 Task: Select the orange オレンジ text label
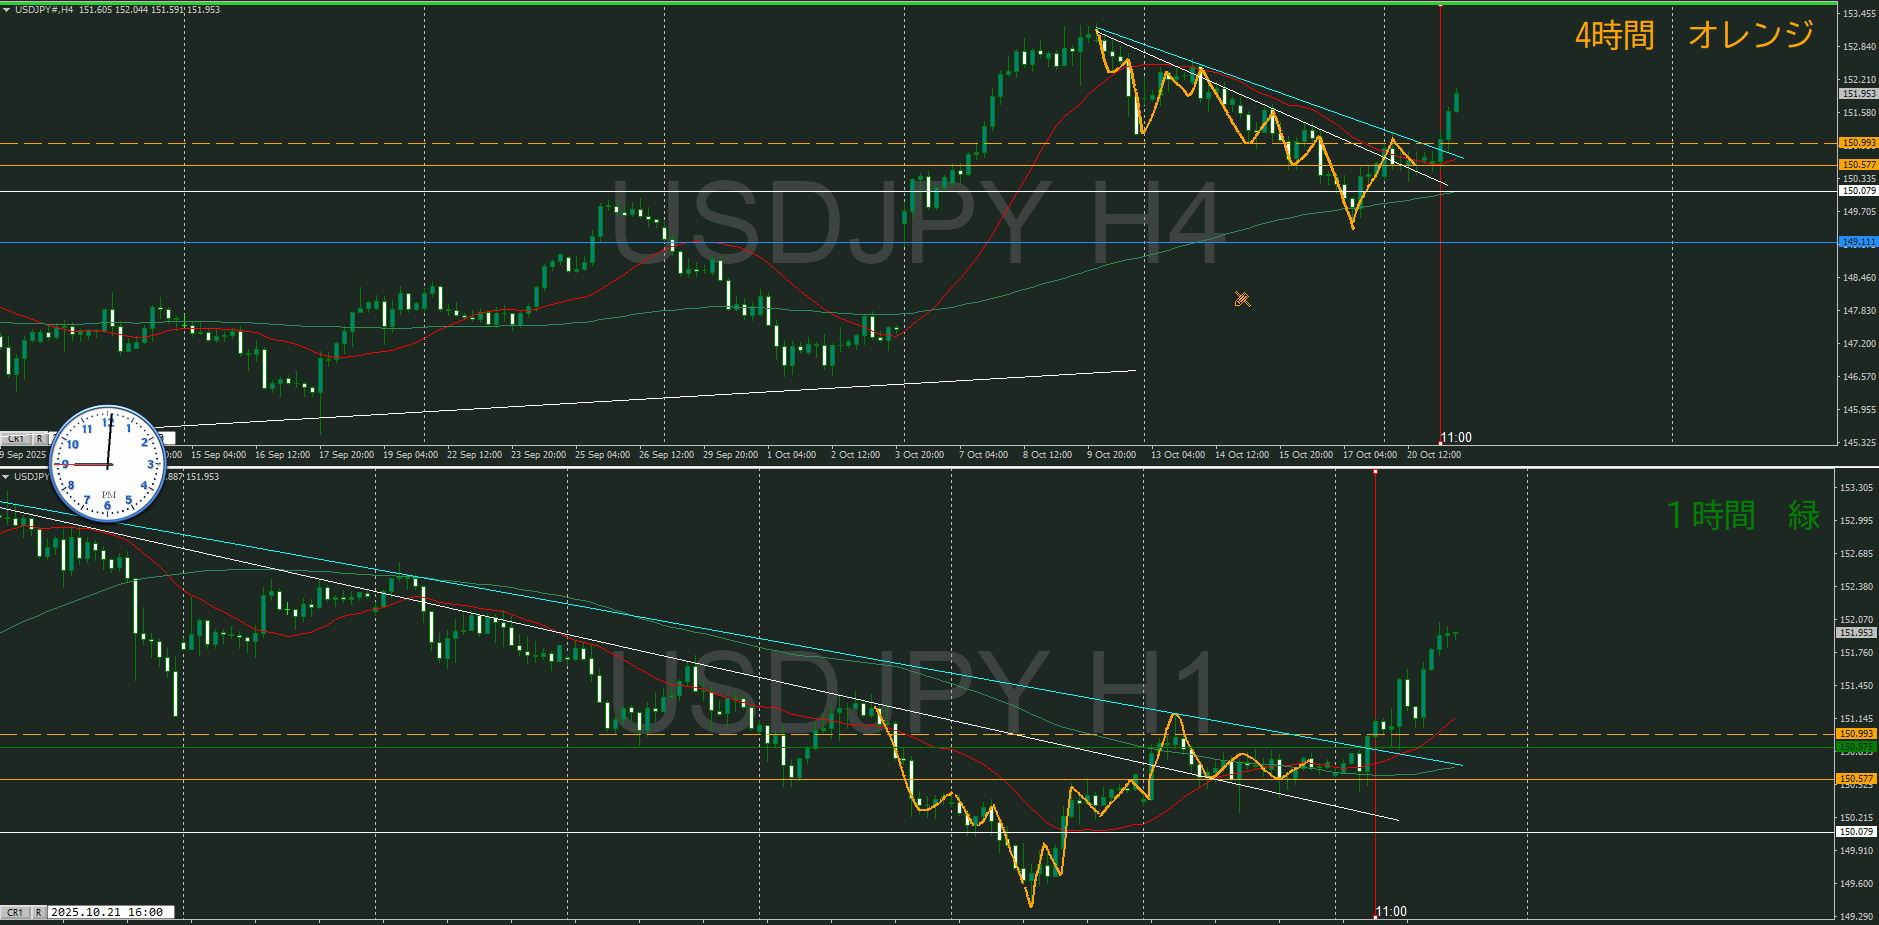click(1750, 36)
